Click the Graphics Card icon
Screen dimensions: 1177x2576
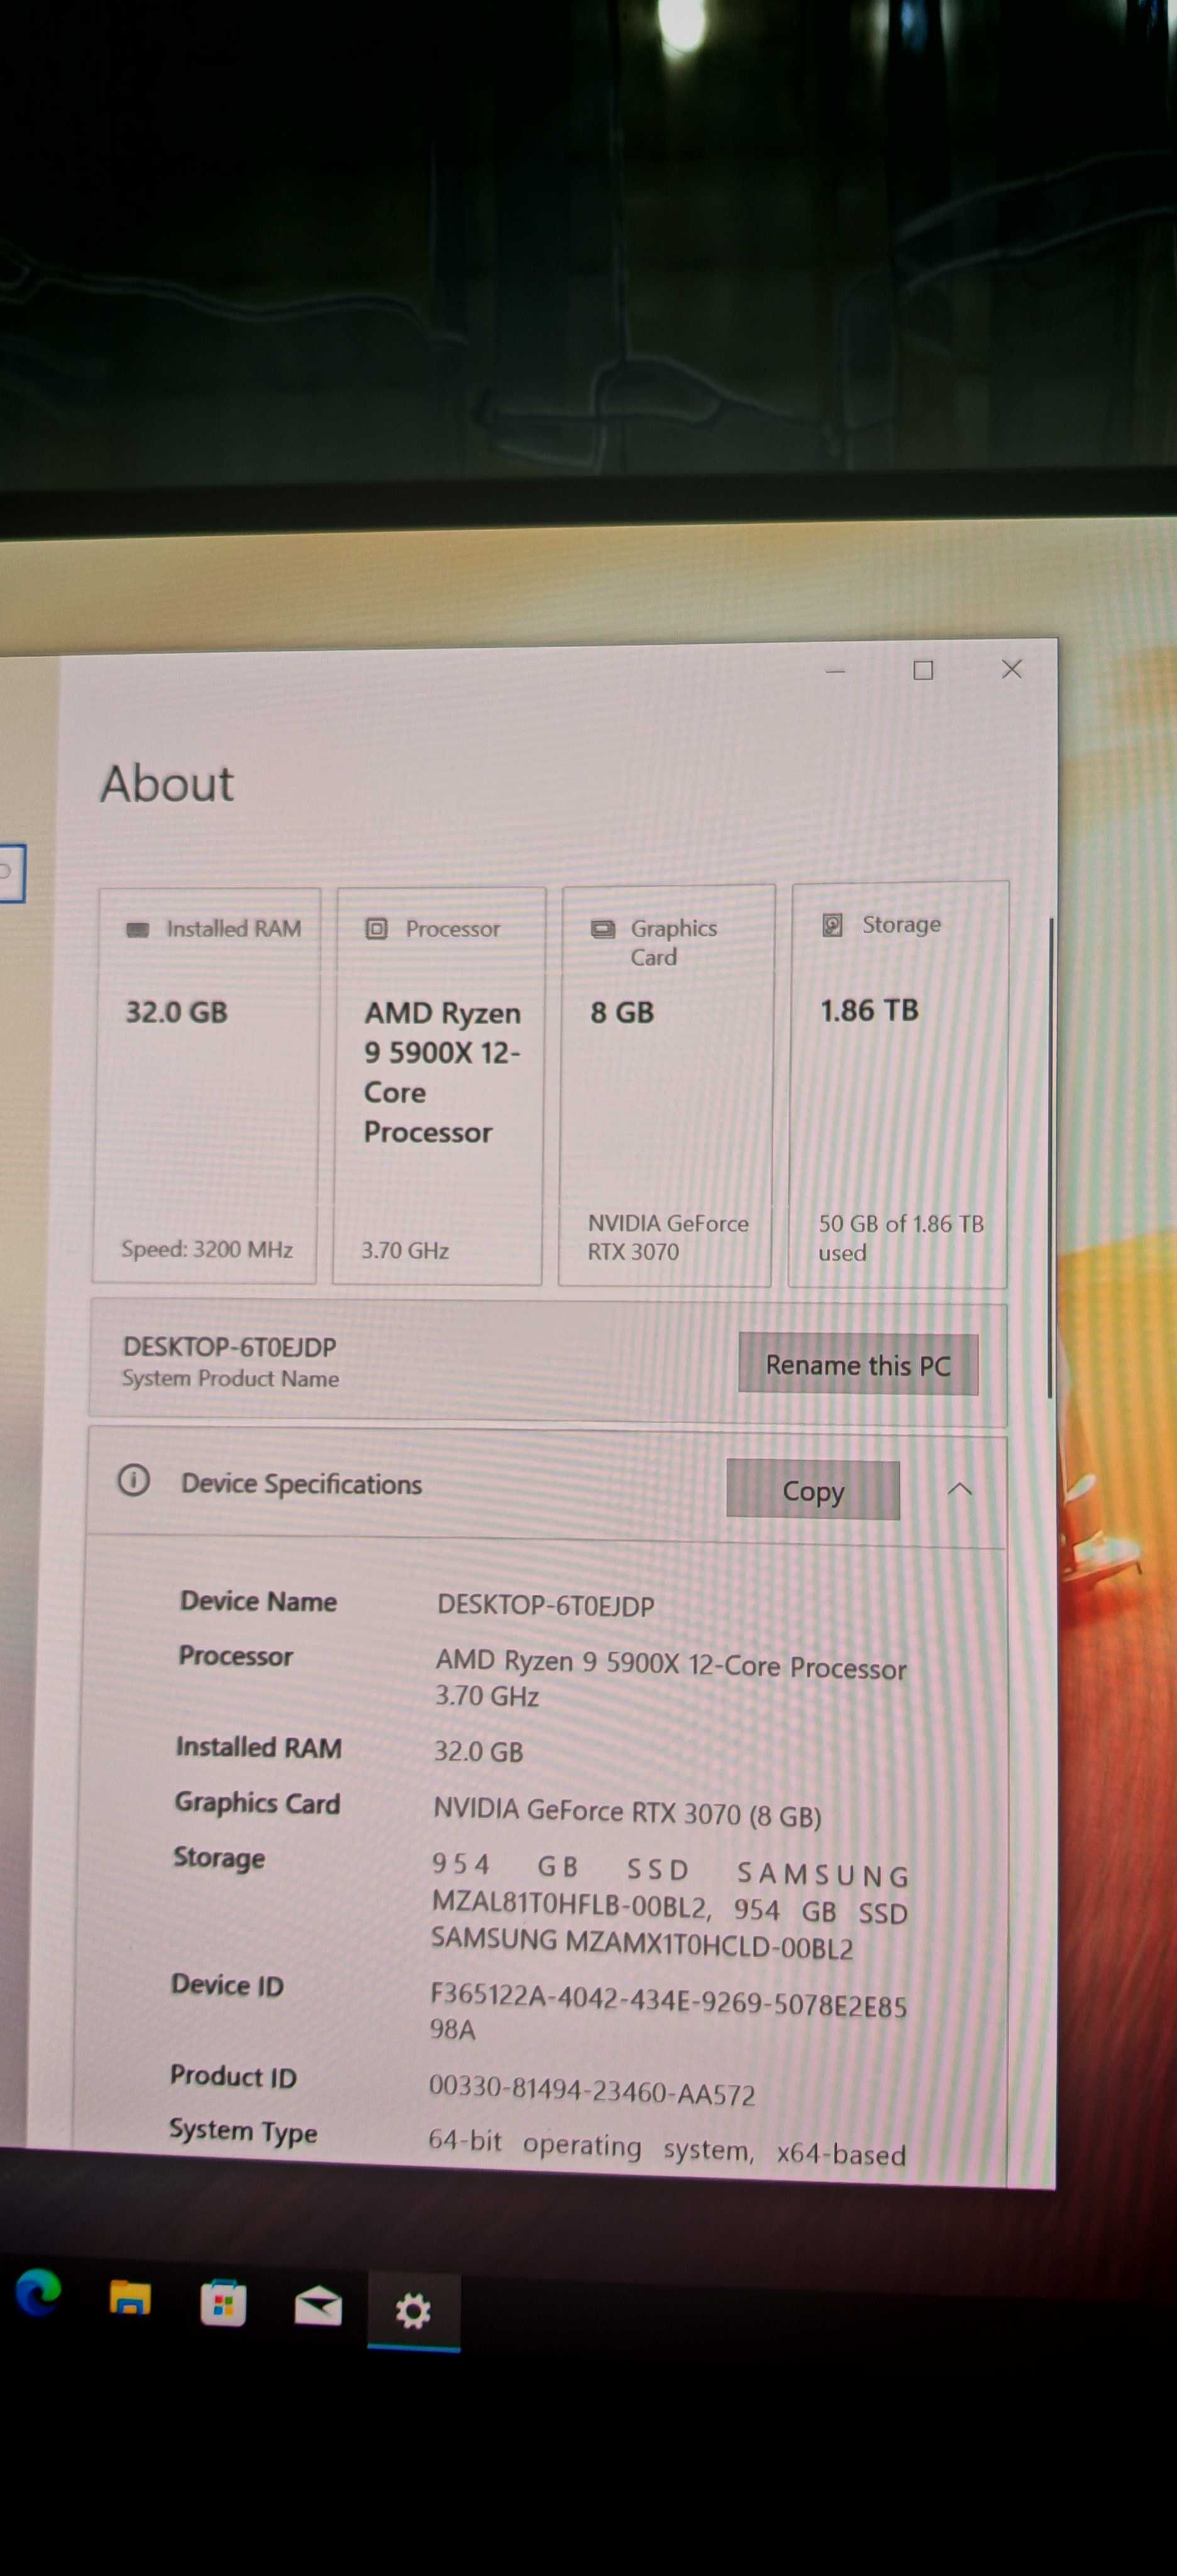pyautogui.click(x=603, y=929)
